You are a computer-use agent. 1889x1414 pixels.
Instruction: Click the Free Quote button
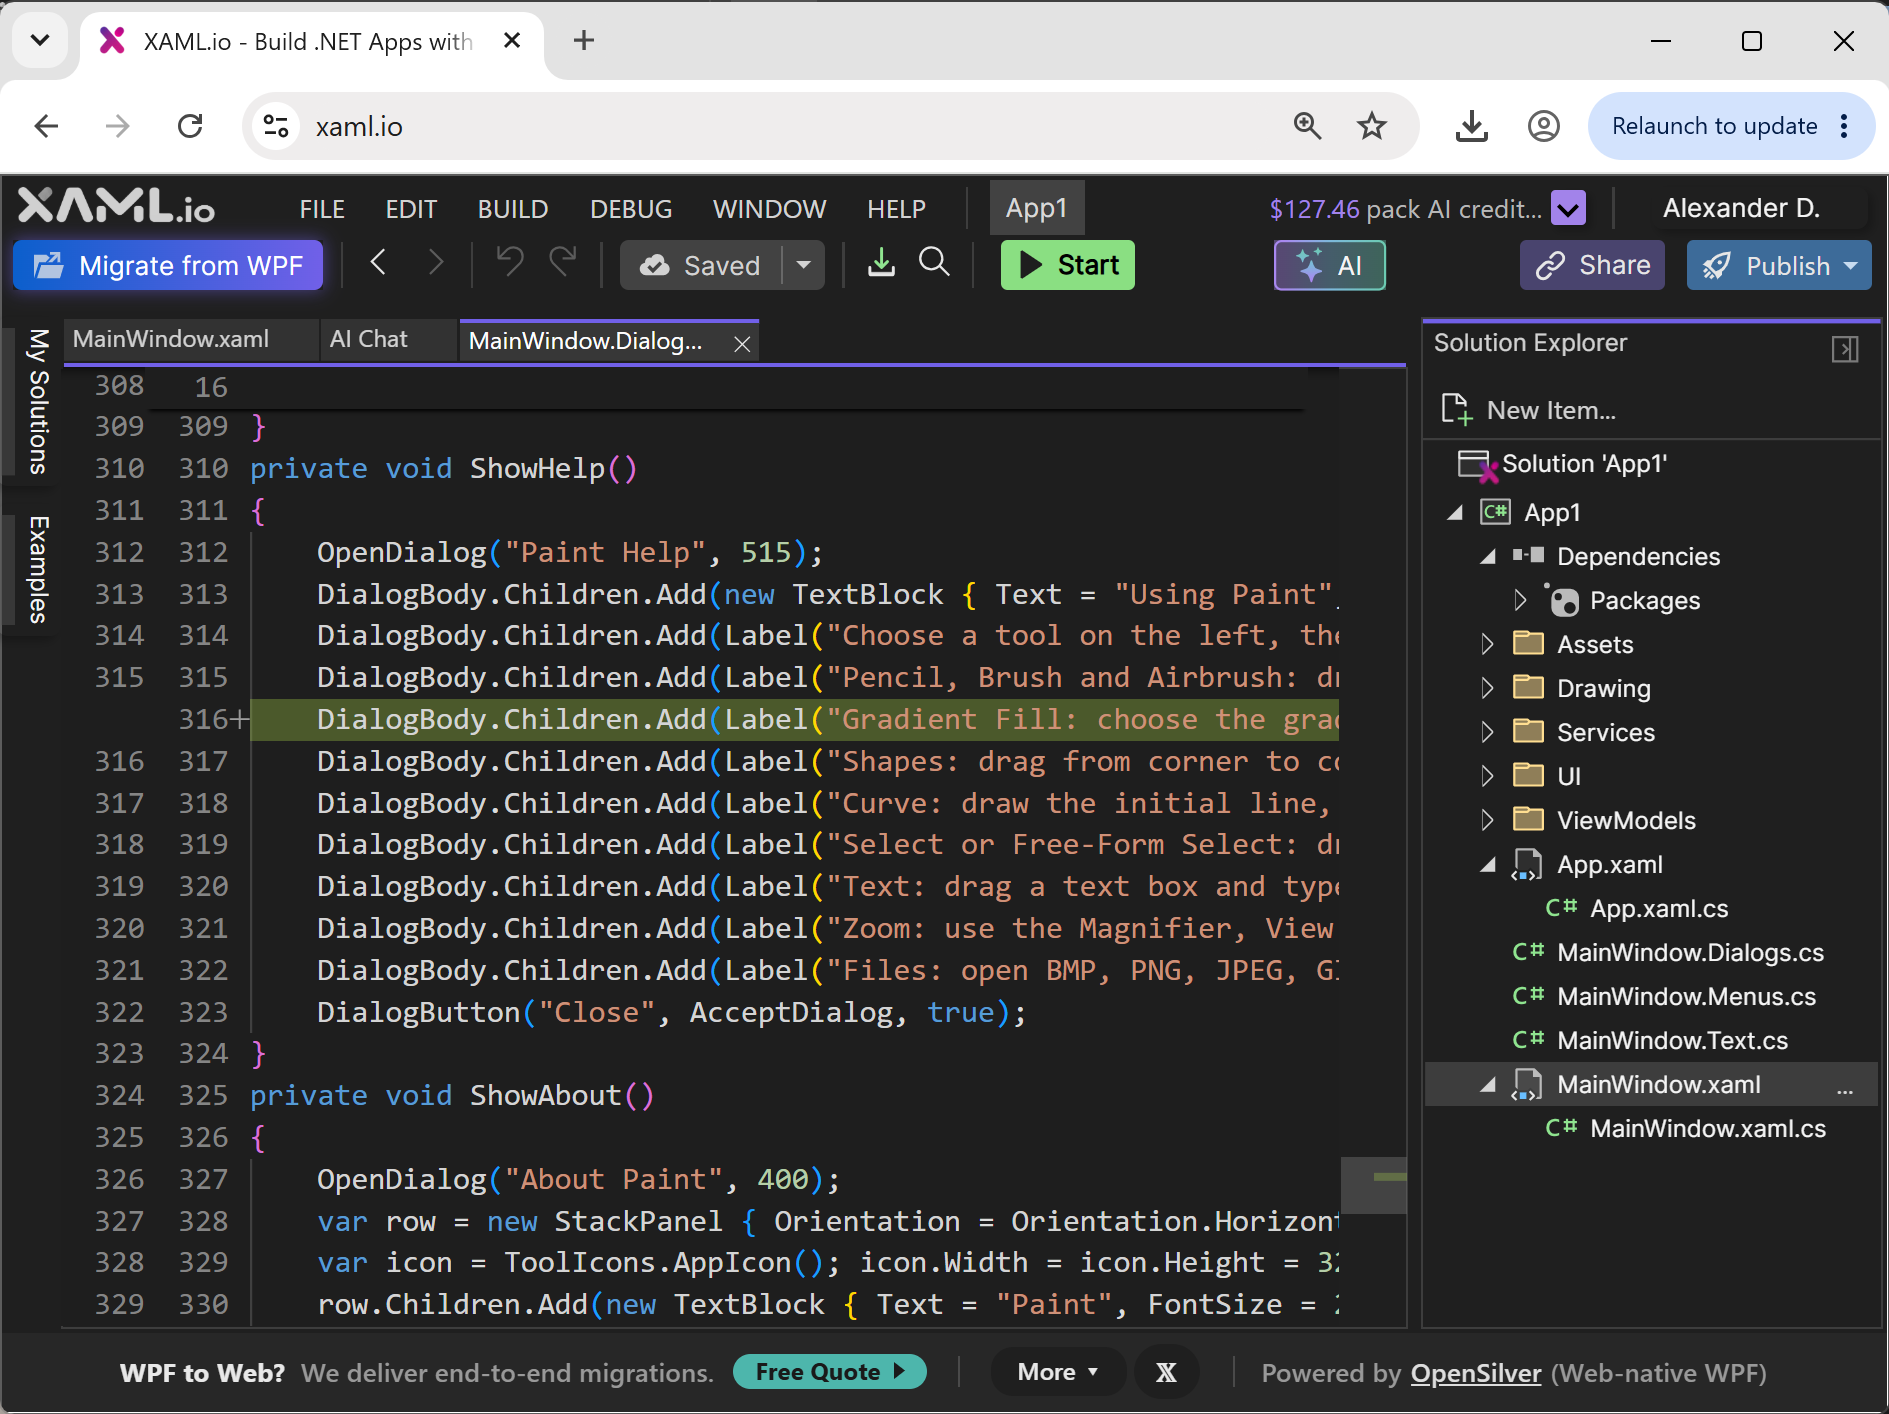(829, 1372)
